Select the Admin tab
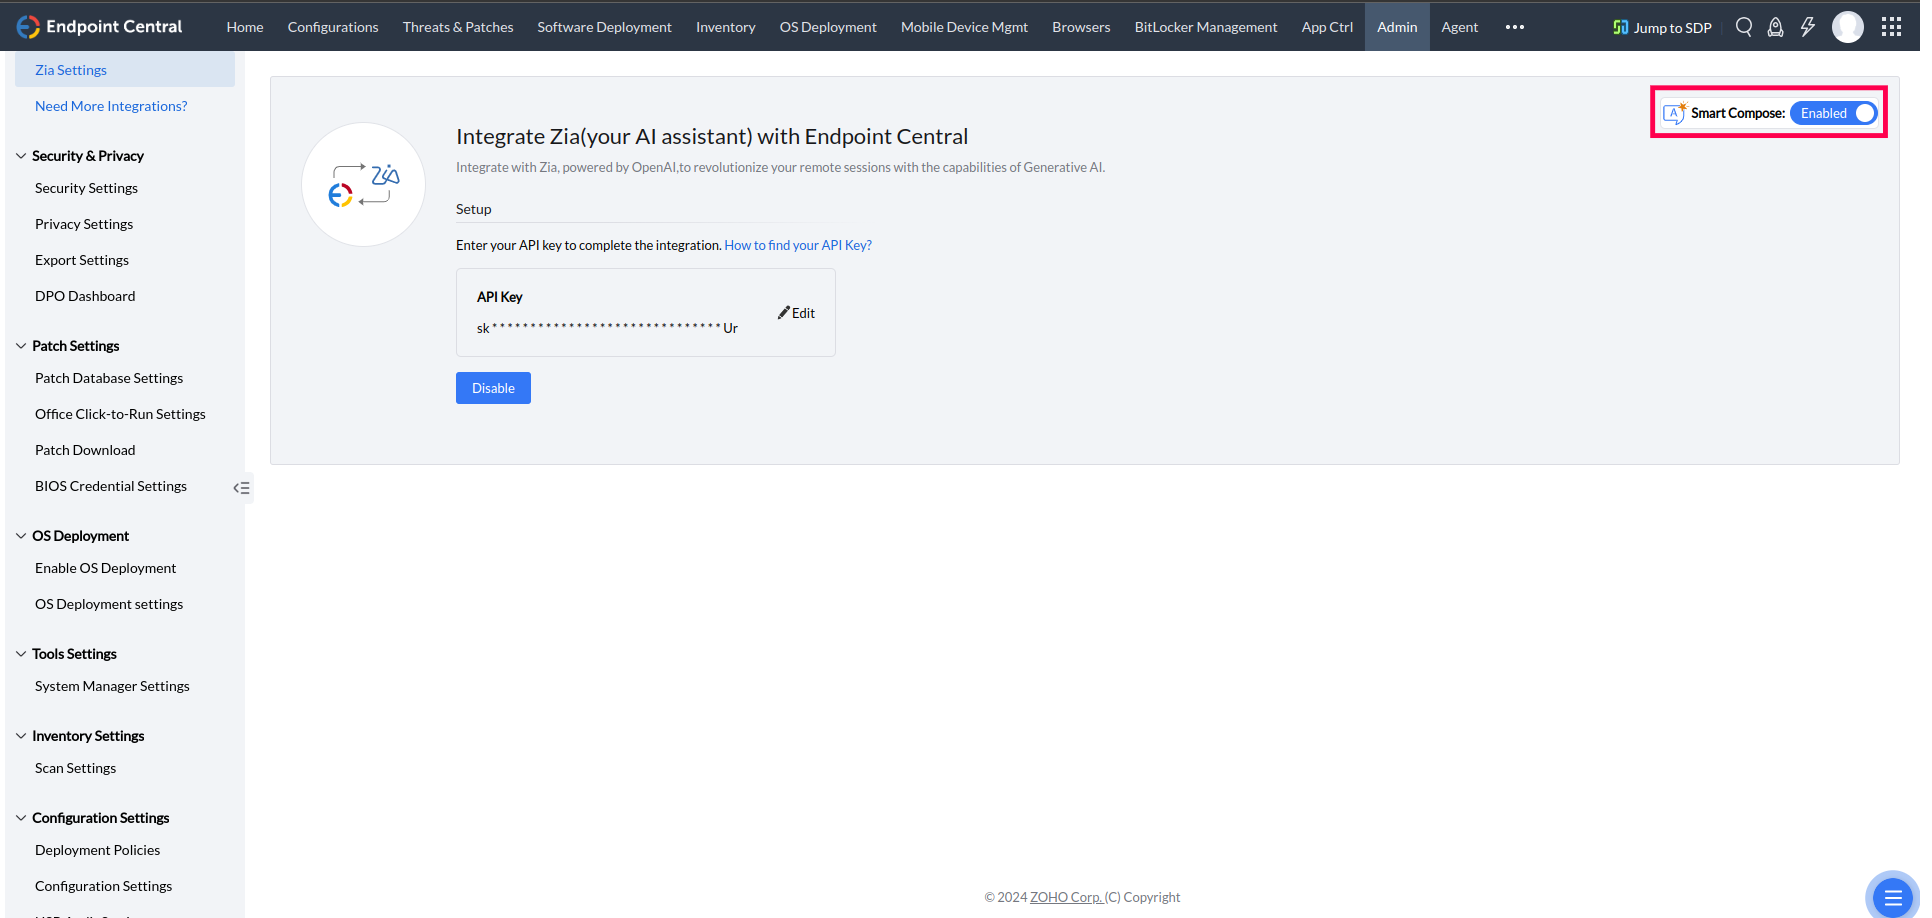 [x=1397, y=27]
